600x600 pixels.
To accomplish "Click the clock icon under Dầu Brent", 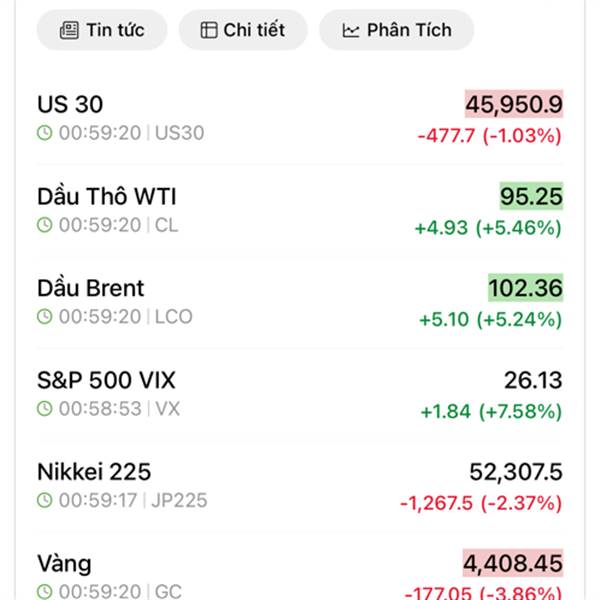I will [x=44, y=317].
